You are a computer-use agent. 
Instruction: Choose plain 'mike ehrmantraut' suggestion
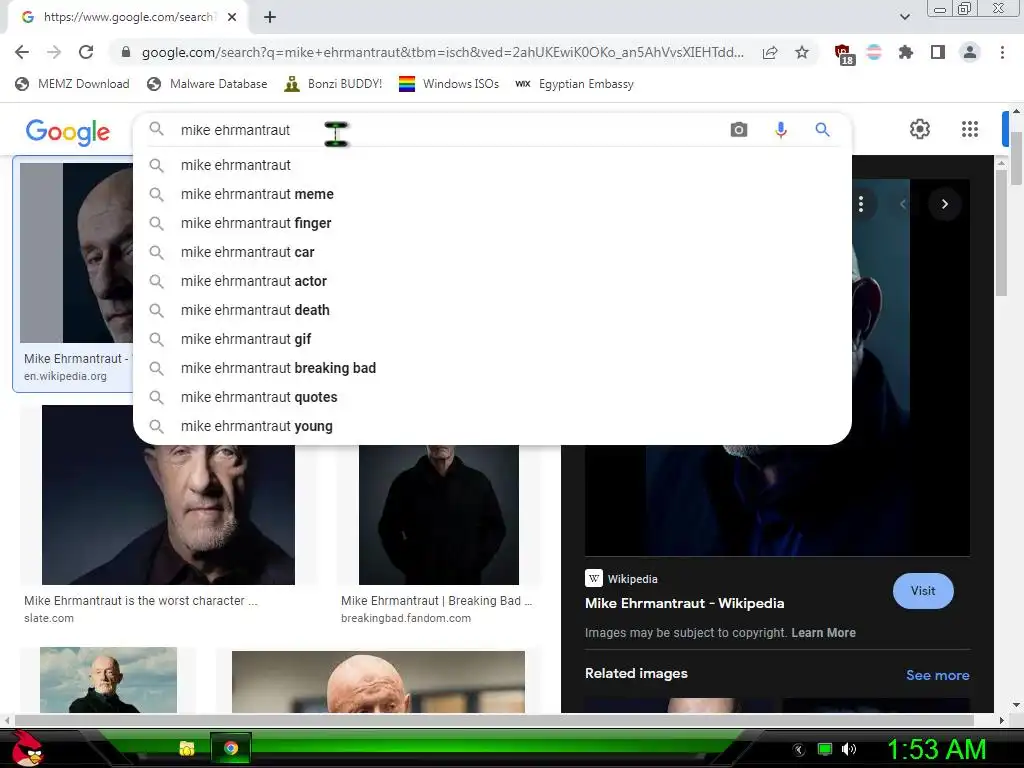(492, 165)
